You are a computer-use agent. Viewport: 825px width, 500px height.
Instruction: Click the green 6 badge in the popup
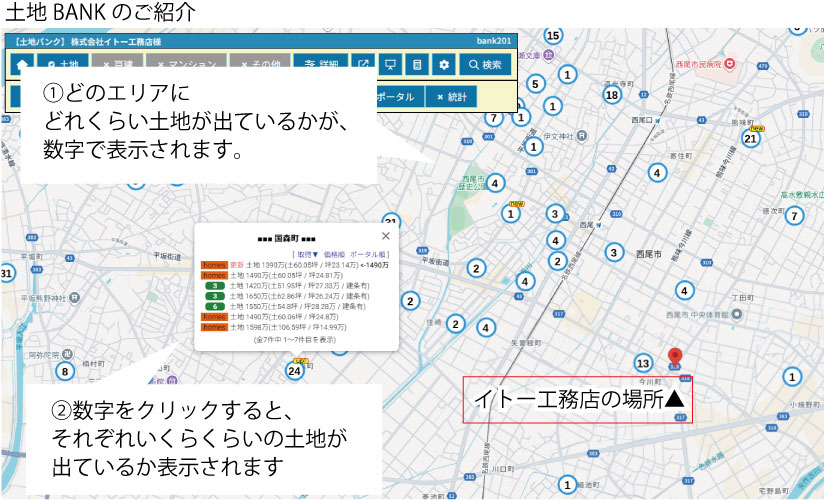coord(215,306)
